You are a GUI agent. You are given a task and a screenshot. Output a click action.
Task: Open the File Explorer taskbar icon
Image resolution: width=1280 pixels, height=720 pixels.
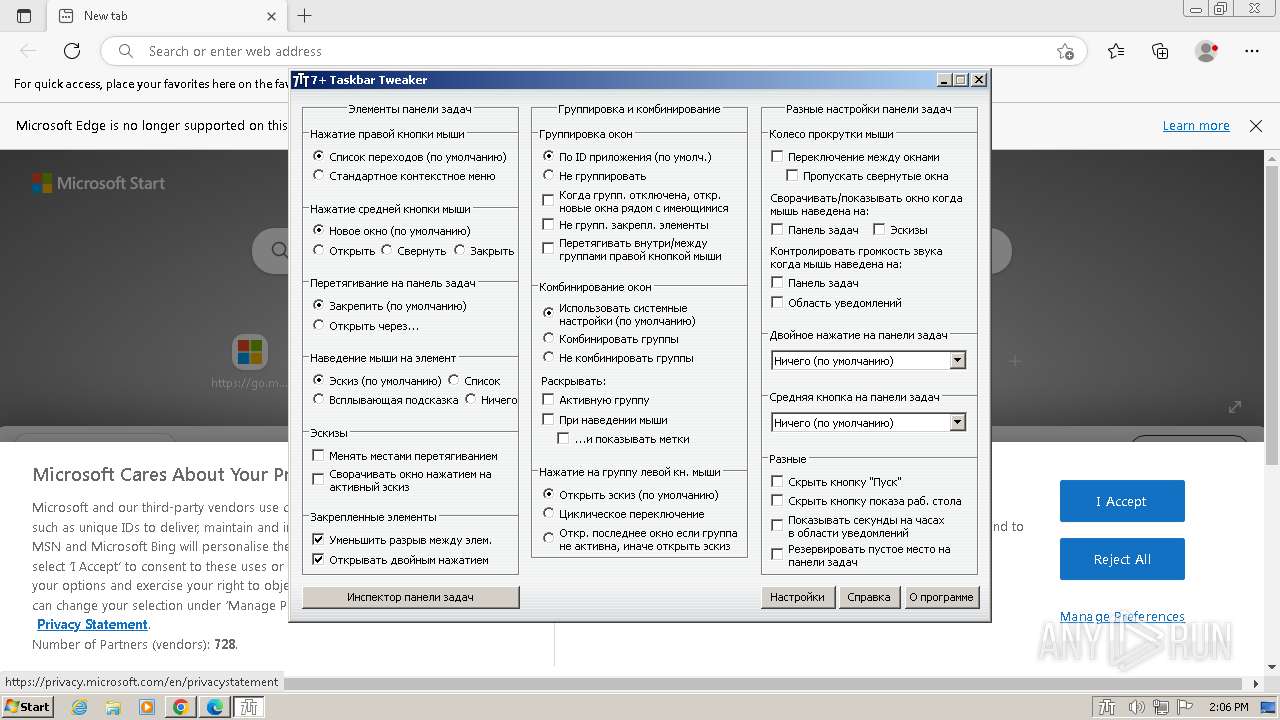click(113, 707)
